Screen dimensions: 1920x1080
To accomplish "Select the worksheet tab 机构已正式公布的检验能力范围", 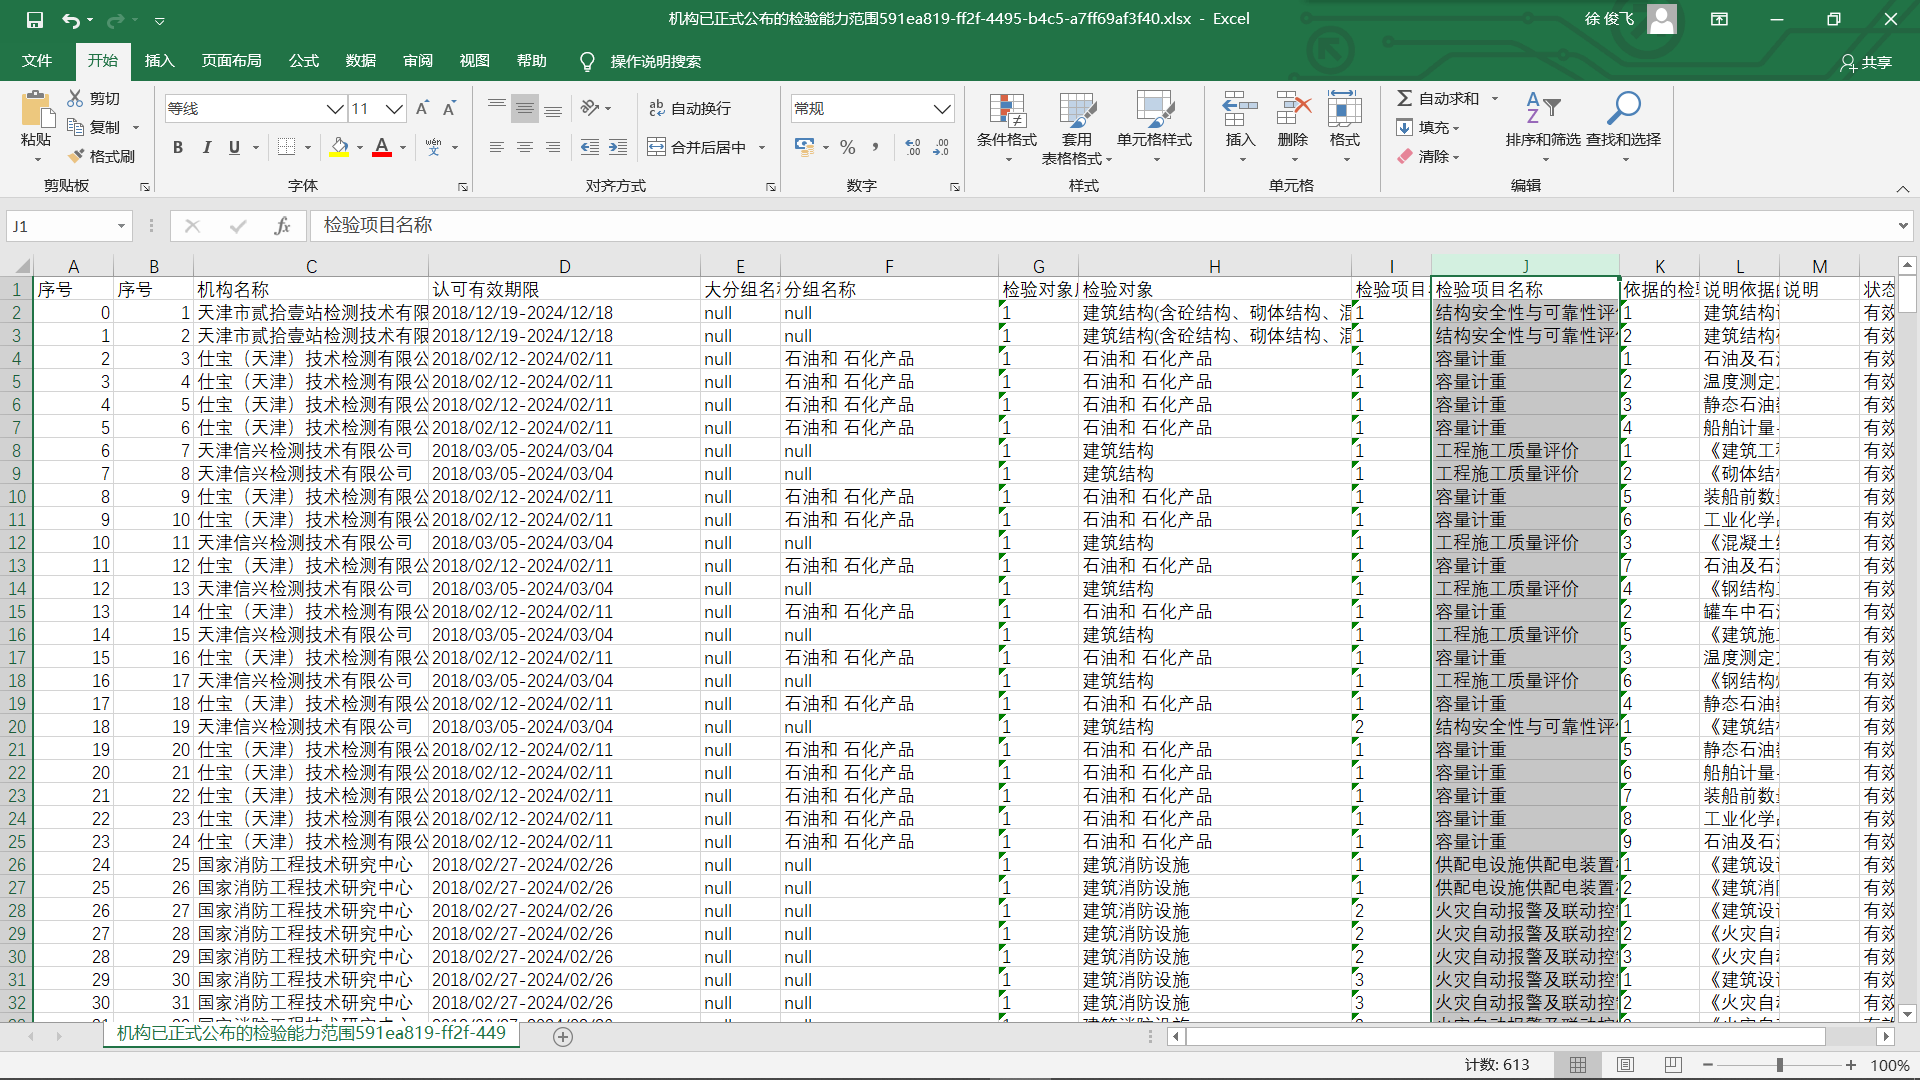I will 311,1033.
